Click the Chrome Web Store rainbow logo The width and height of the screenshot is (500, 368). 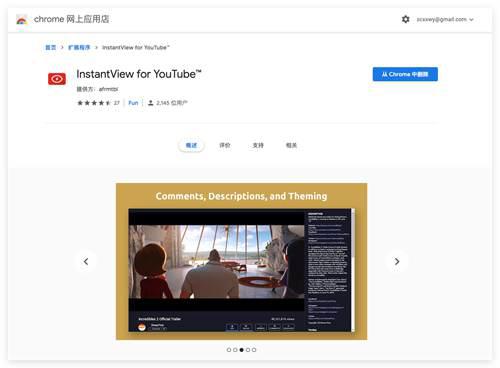tap(22, 20)
